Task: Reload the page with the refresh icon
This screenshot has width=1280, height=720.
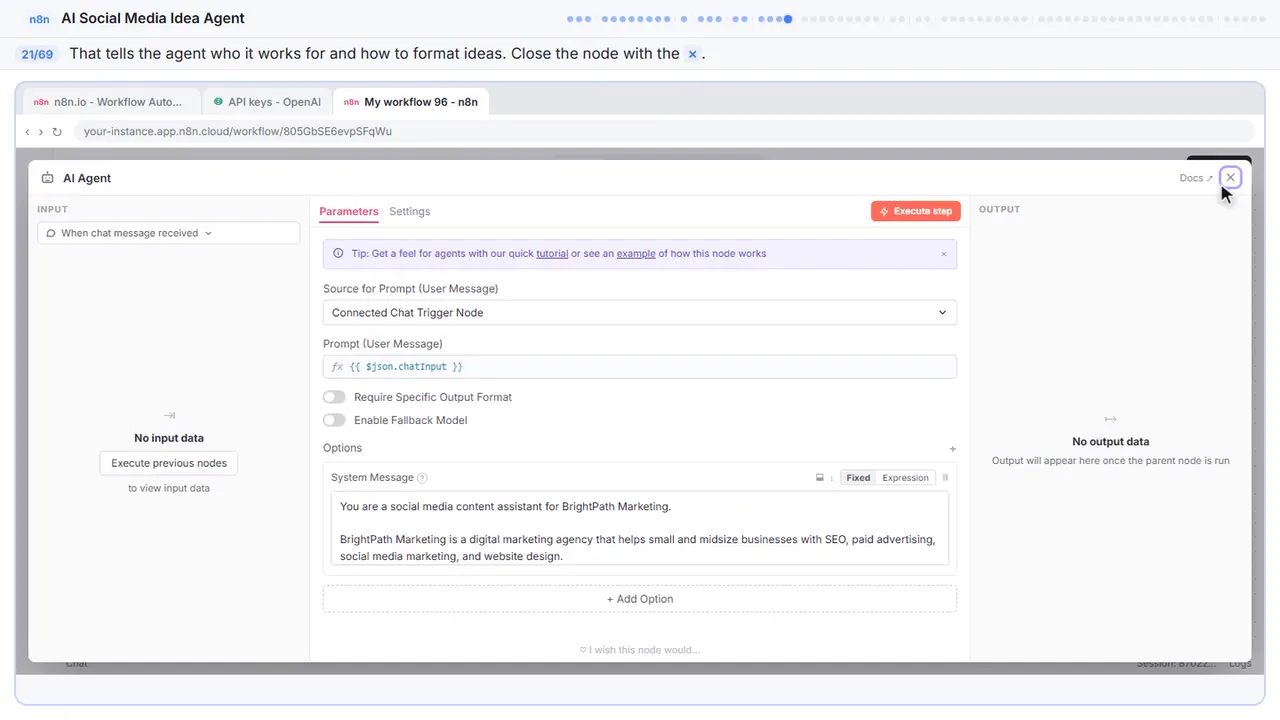Action: 57,132
